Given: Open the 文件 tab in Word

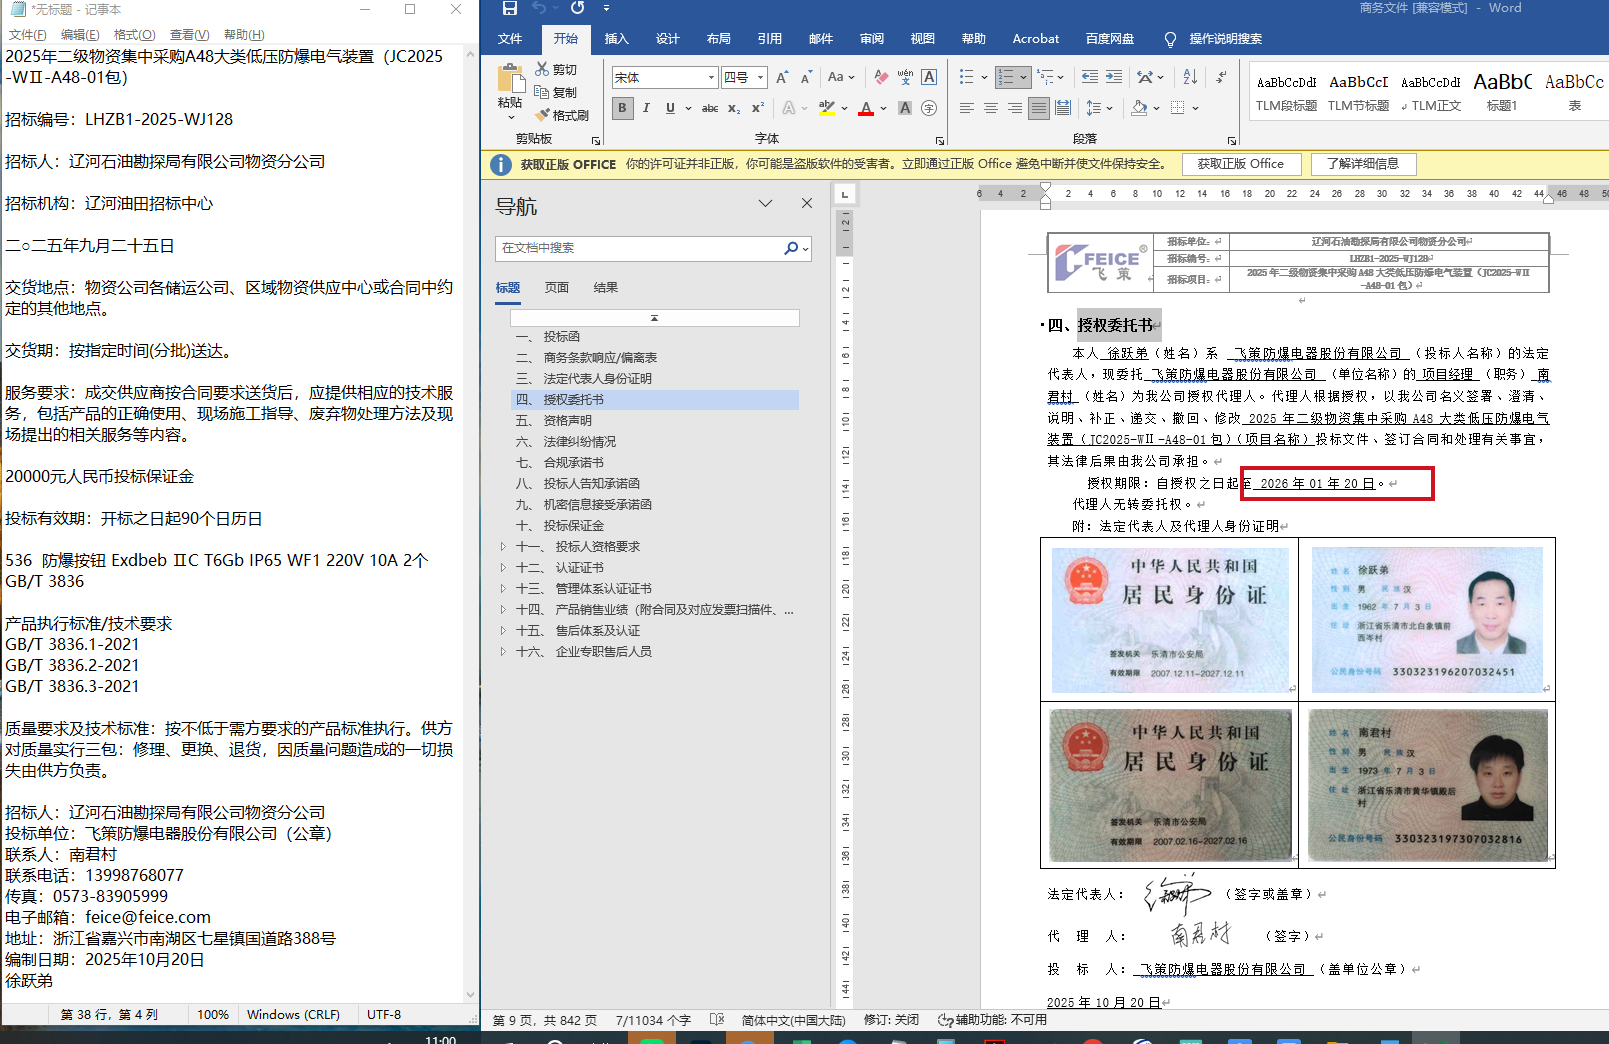Looking at the screenshot, I should 510,39.
